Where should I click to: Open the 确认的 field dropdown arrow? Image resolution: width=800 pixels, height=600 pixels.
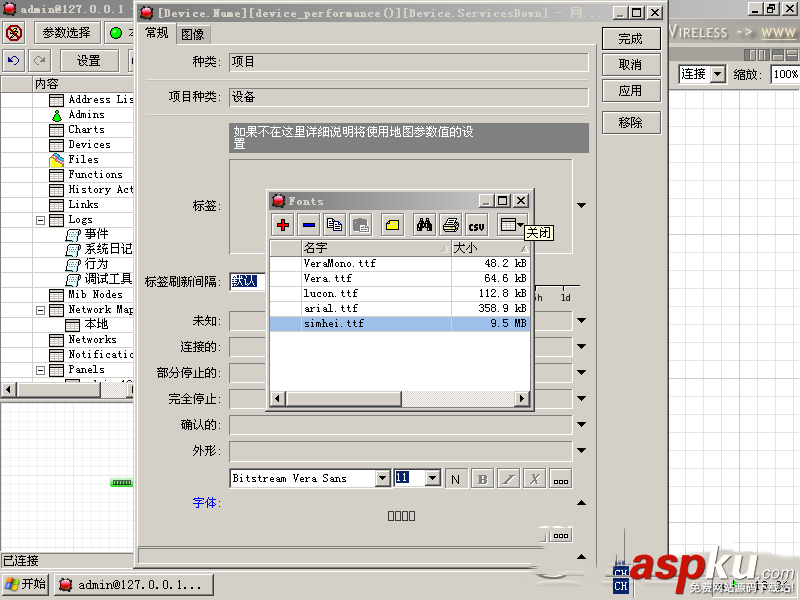coord(581,424)
